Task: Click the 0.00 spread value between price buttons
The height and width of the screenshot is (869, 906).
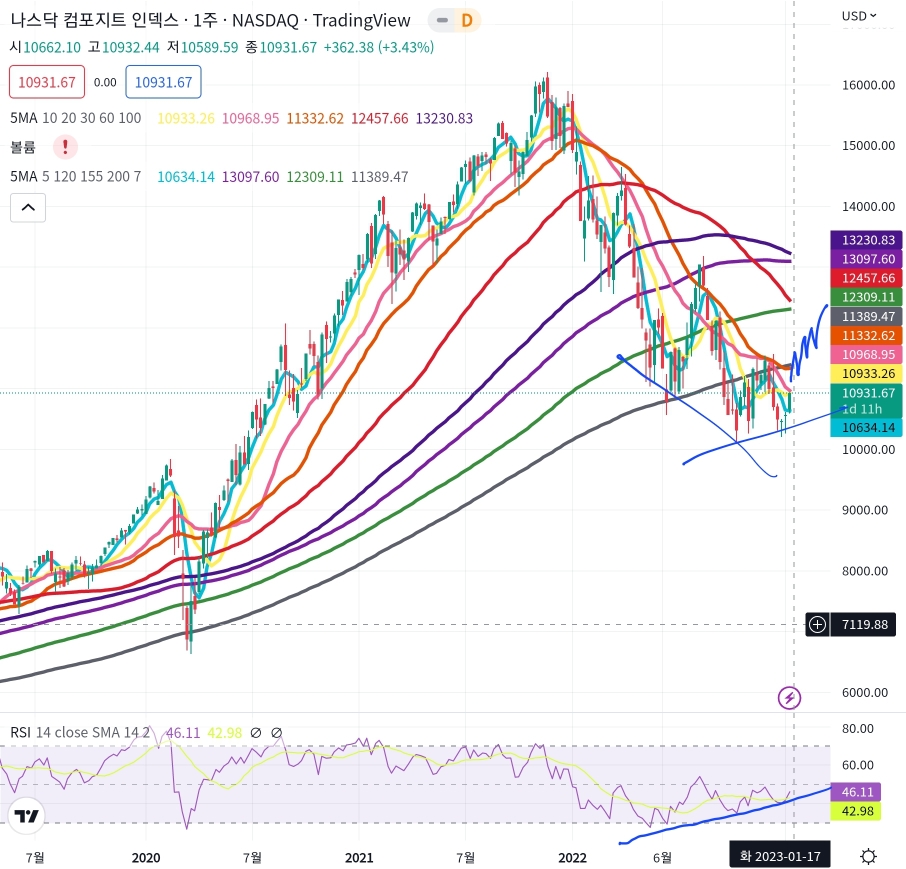Action: click(105, 83)
